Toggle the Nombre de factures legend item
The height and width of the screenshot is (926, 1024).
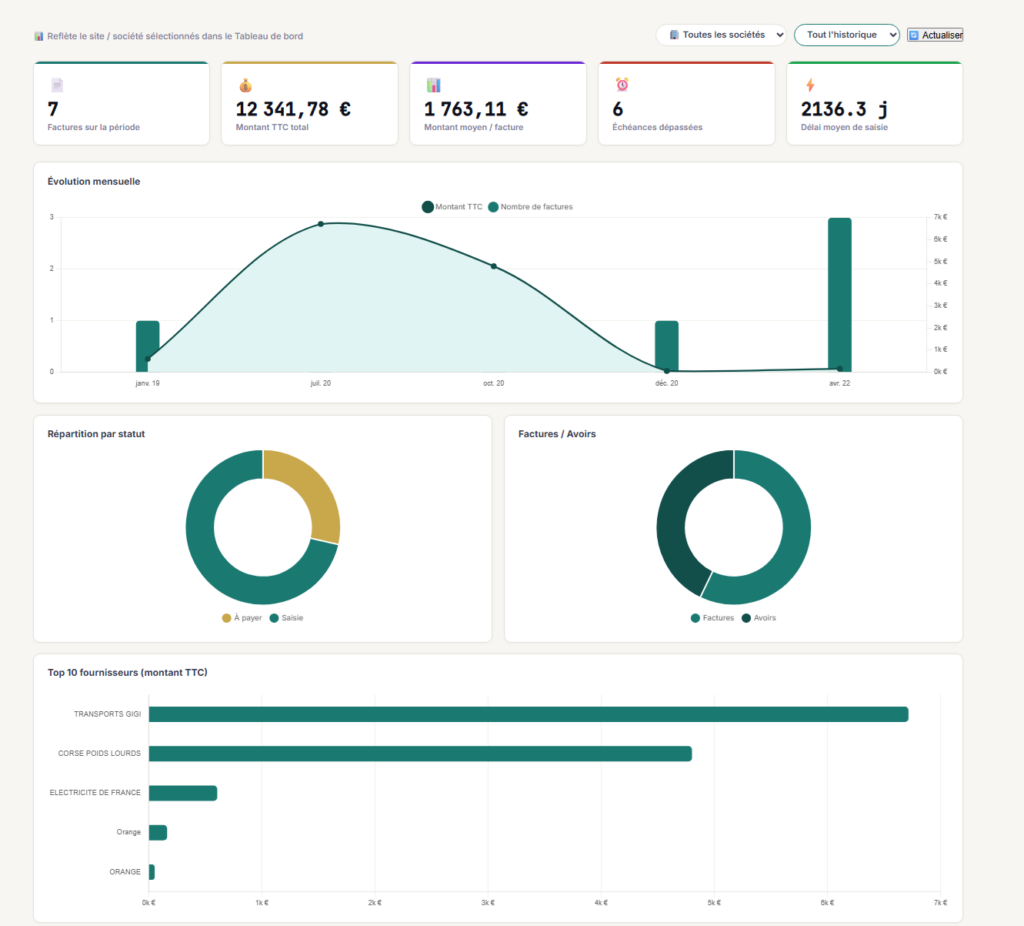point(530,207)
